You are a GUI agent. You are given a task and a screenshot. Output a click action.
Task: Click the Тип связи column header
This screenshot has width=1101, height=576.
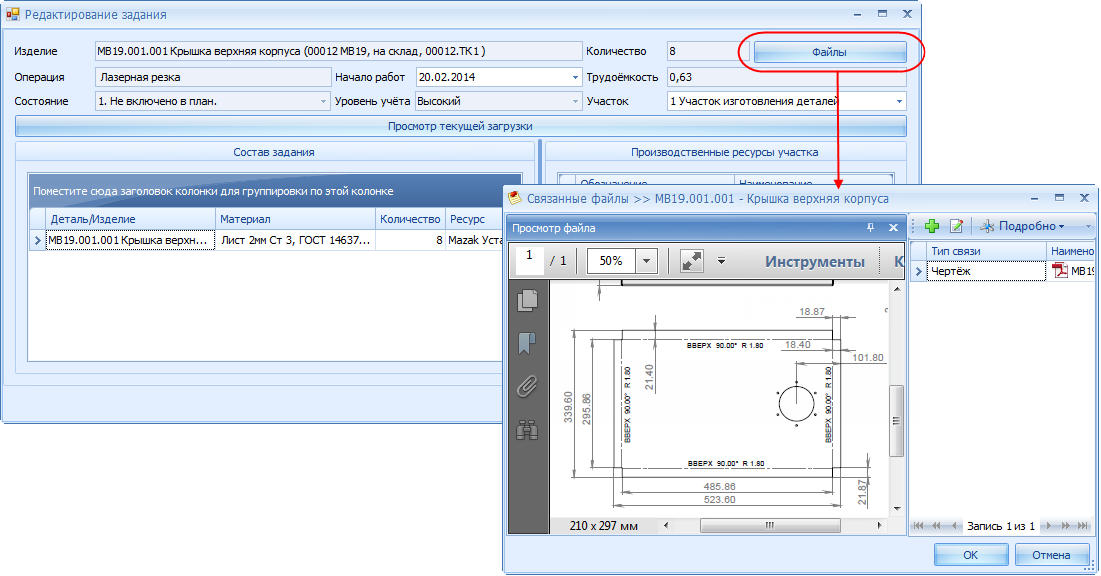coord(987,251)
